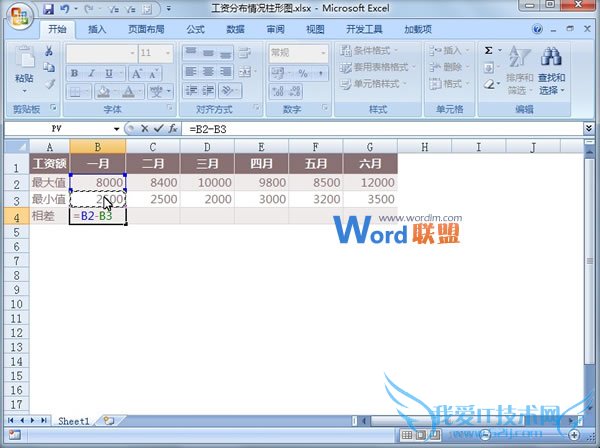Open Insert Function fx dialog
The image size is (600, 448).
[x=173, y=129]
